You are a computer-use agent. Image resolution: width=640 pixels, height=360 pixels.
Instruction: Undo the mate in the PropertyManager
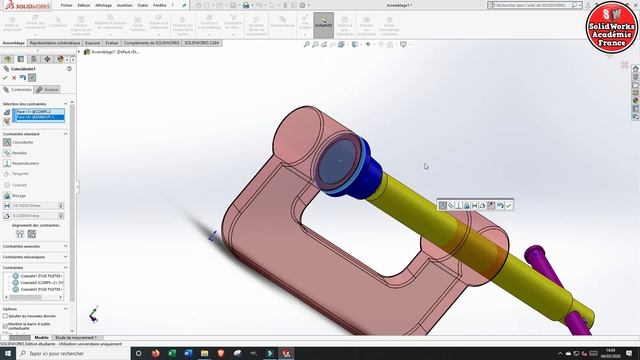pyautogui.click(x=23, y=78)
